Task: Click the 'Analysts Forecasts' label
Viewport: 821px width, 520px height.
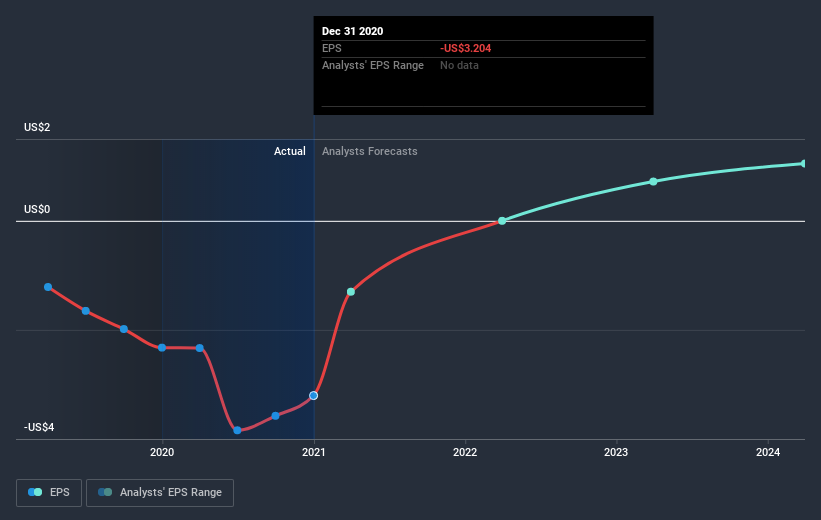Action: (370, 151)
